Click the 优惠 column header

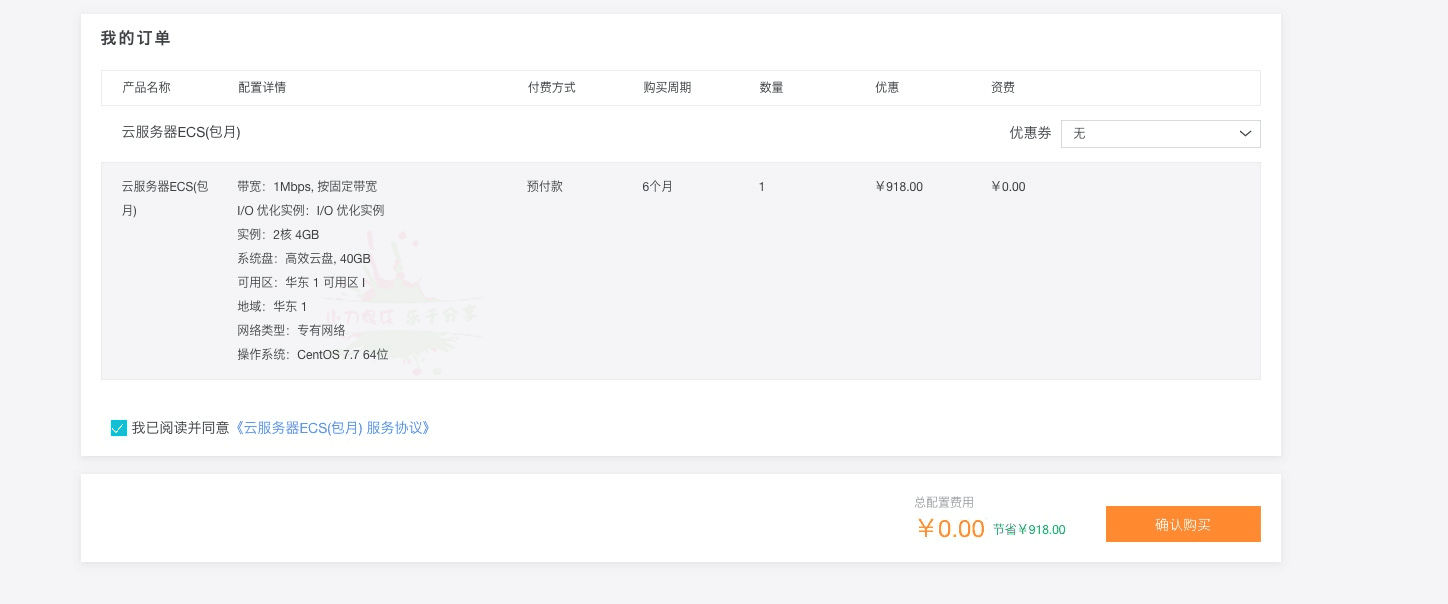887,88
